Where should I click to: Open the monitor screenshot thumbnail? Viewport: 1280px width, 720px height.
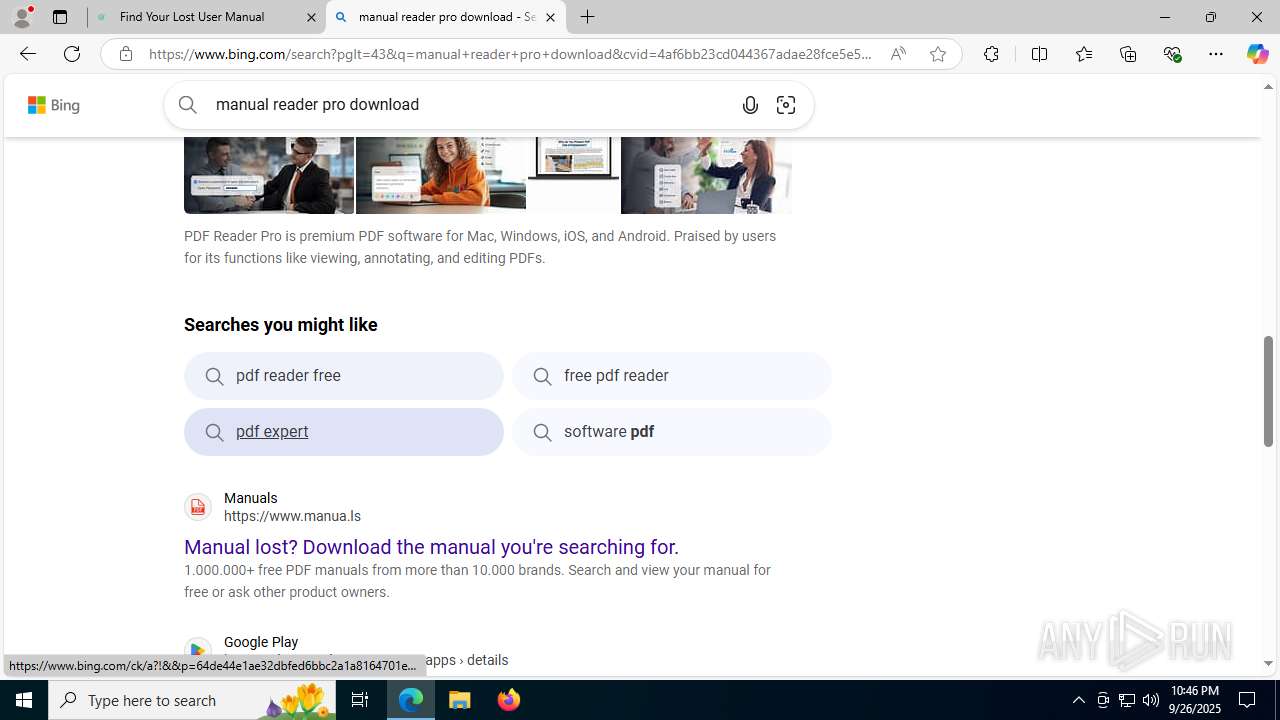(x=573, y=175)
